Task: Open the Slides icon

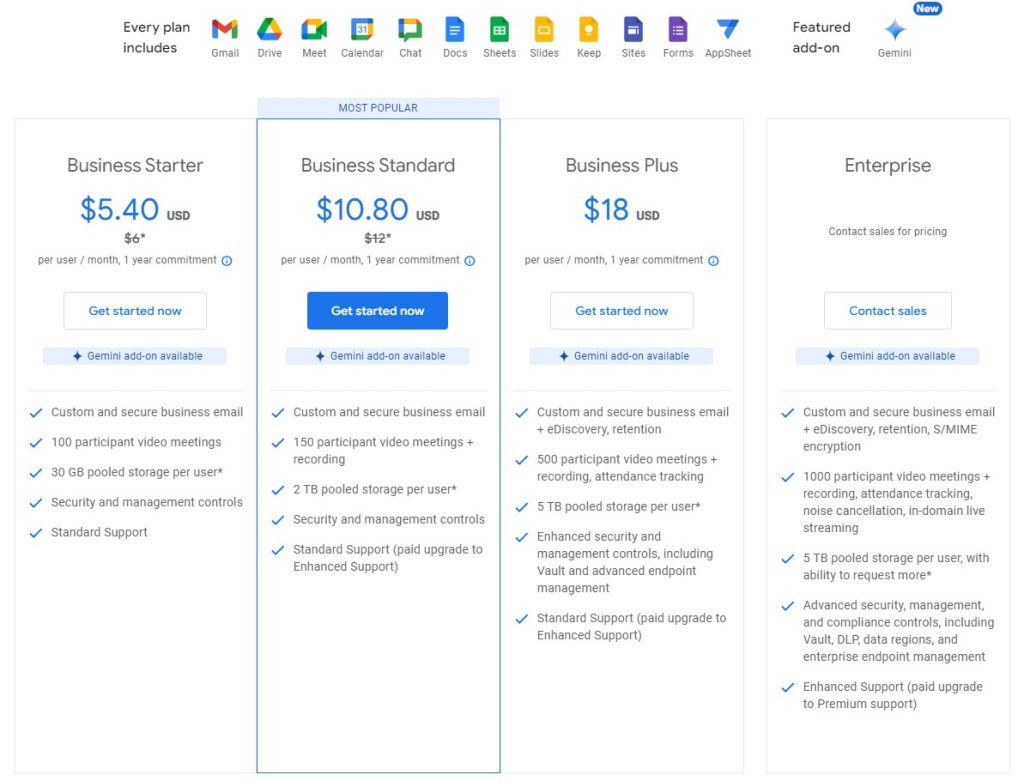Action: (544, 31)
